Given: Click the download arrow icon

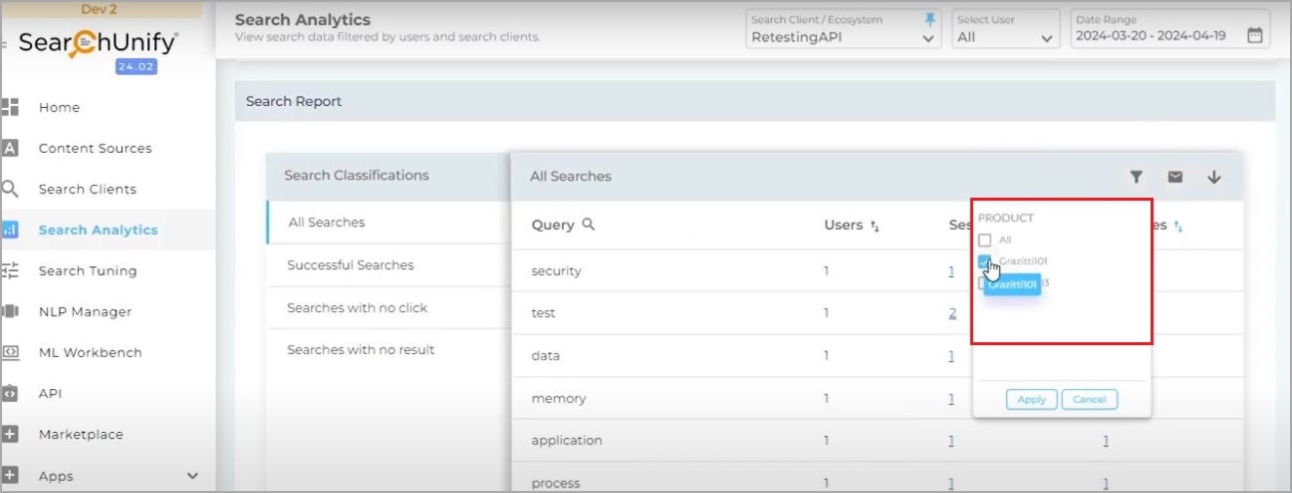Looking at the screenshot, I should (1214, 177).
